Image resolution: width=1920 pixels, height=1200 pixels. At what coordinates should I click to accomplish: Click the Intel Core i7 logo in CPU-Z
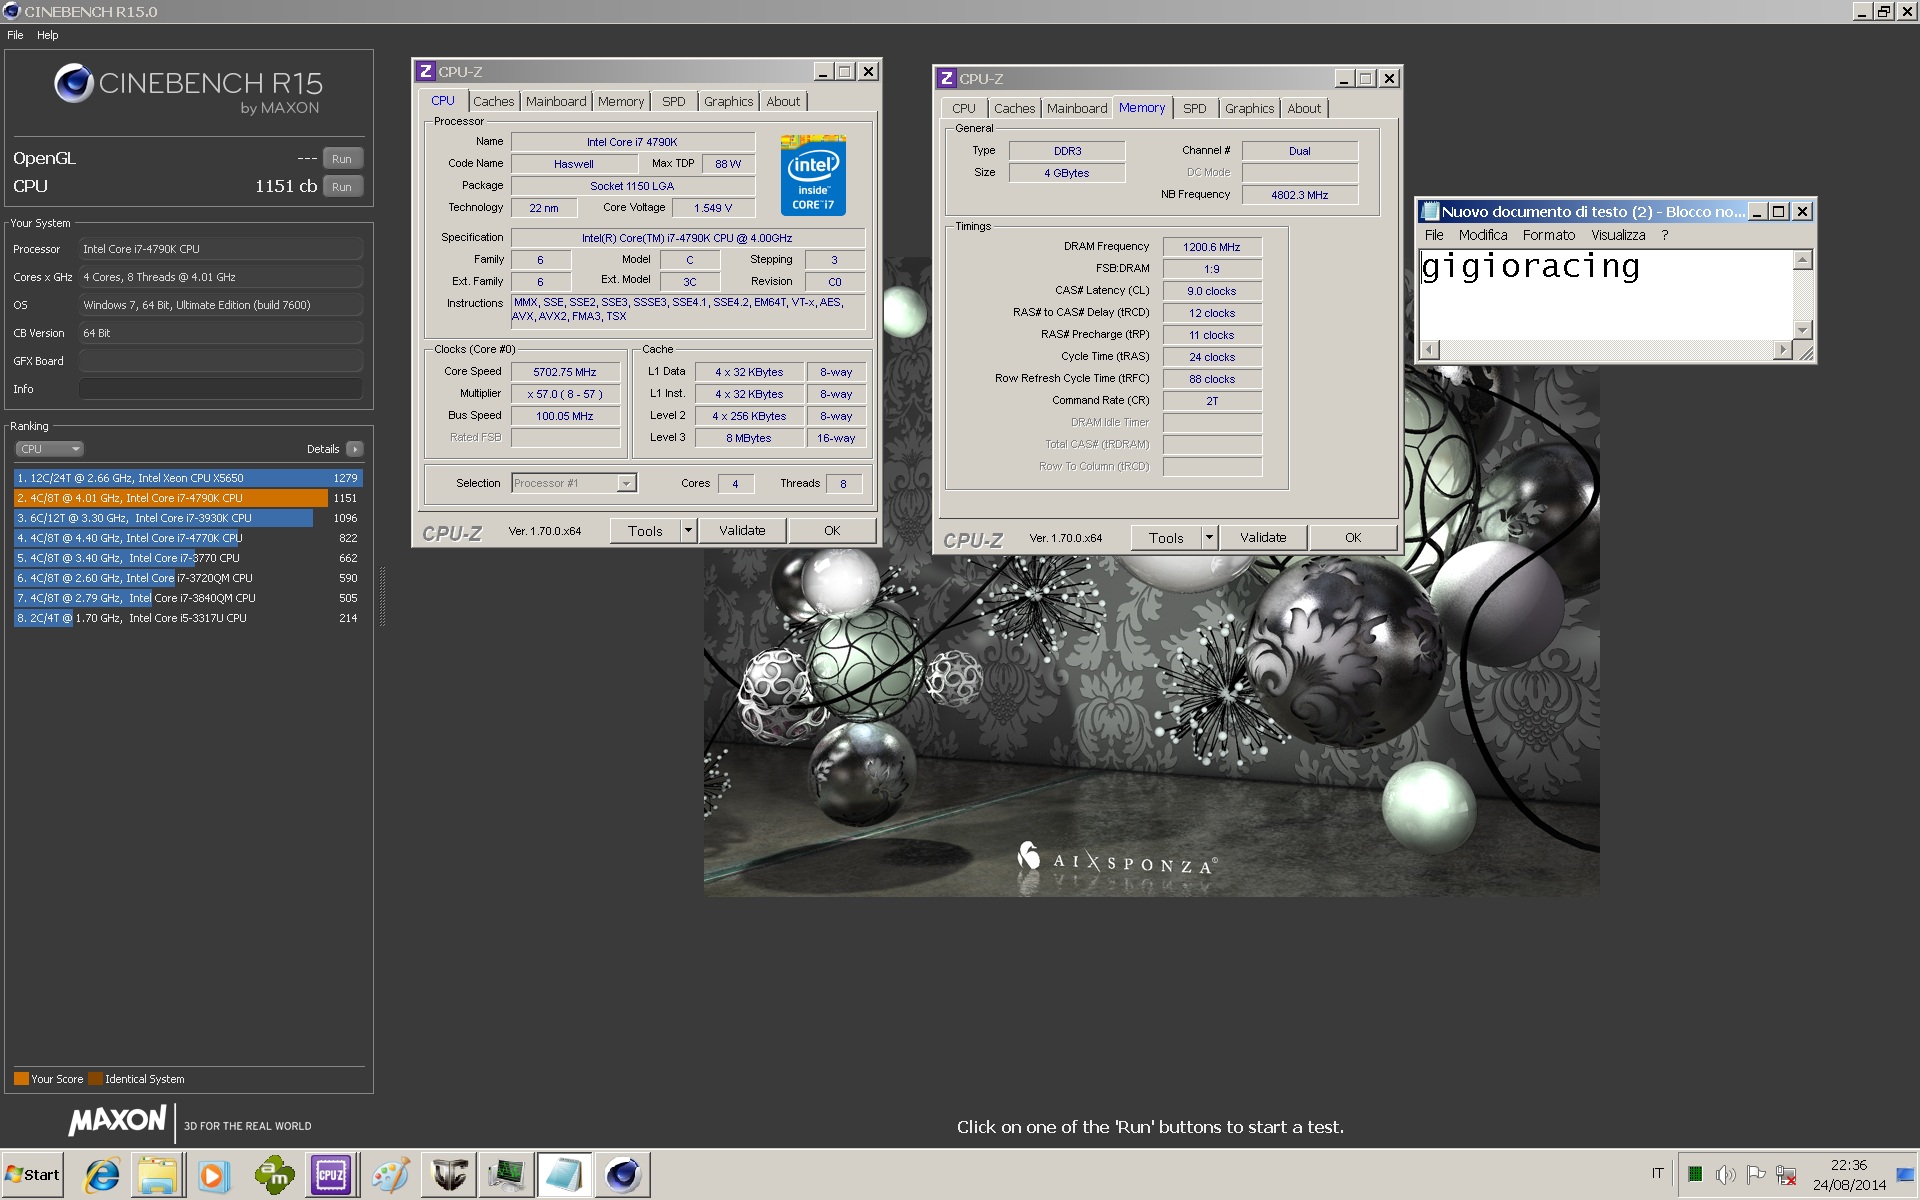(813, 175)
